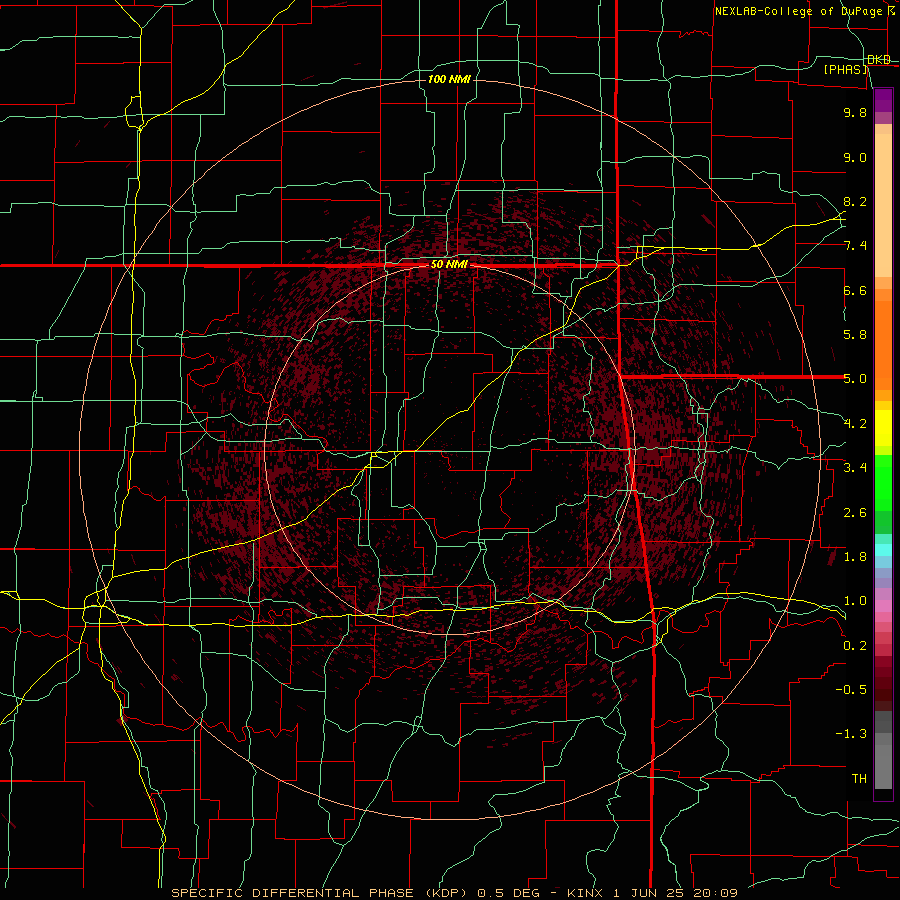Click the 0.2 scale value
Viewport: 900px width, 900px height.
[855, 646]
